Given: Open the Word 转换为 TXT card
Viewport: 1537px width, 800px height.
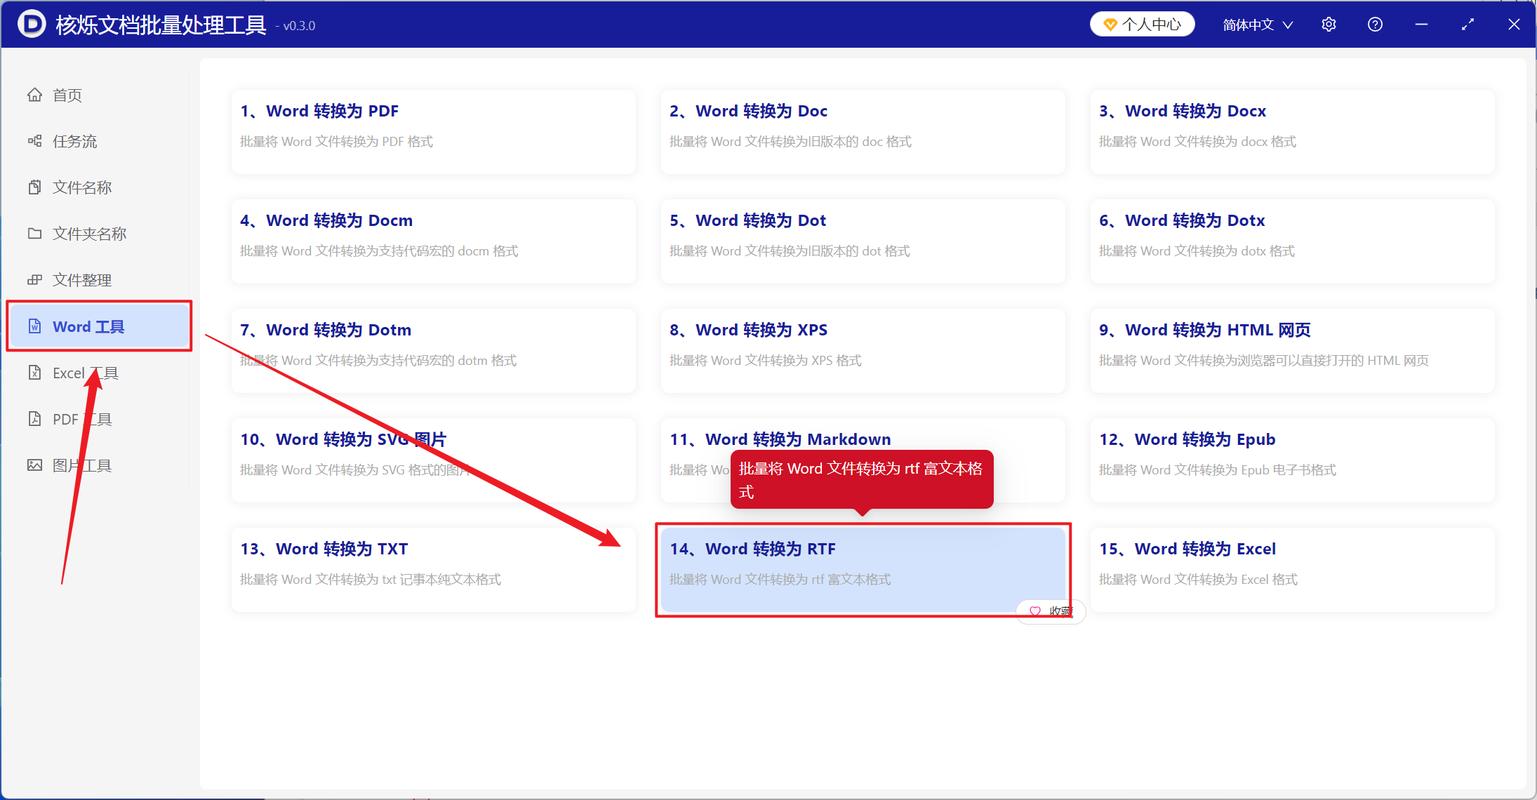Looking at the screenshot, I should tap(433, 568).
